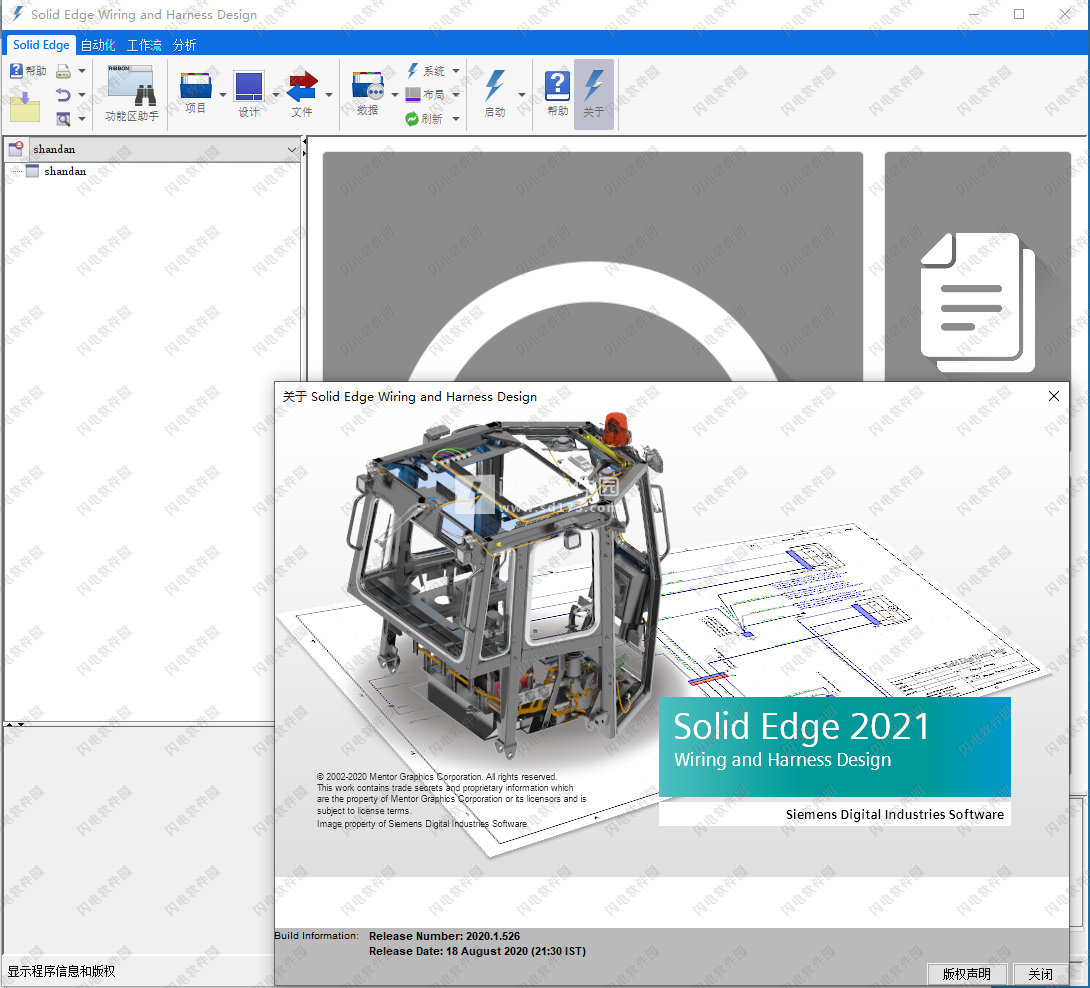This screenshot has width=1090, height=988.
Task: Click the Siemens Digital Industries Software text
Action: pos(895,814)
